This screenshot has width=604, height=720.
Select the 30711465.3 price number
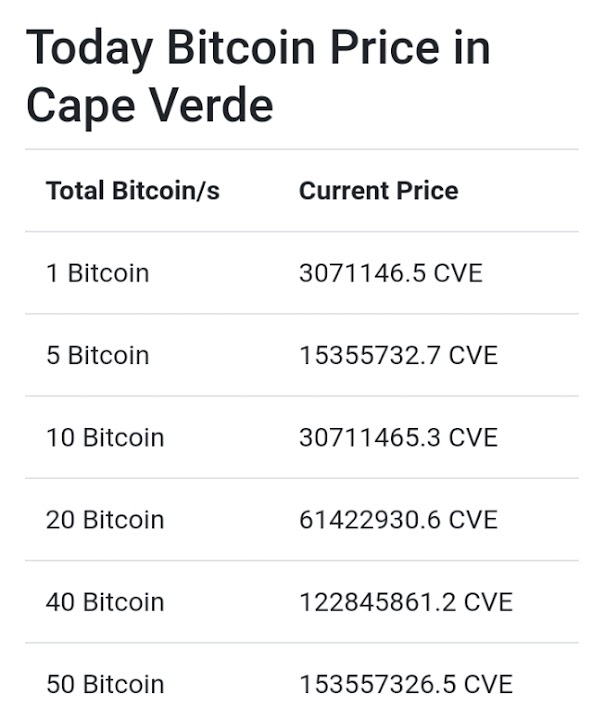pos(369,437)
